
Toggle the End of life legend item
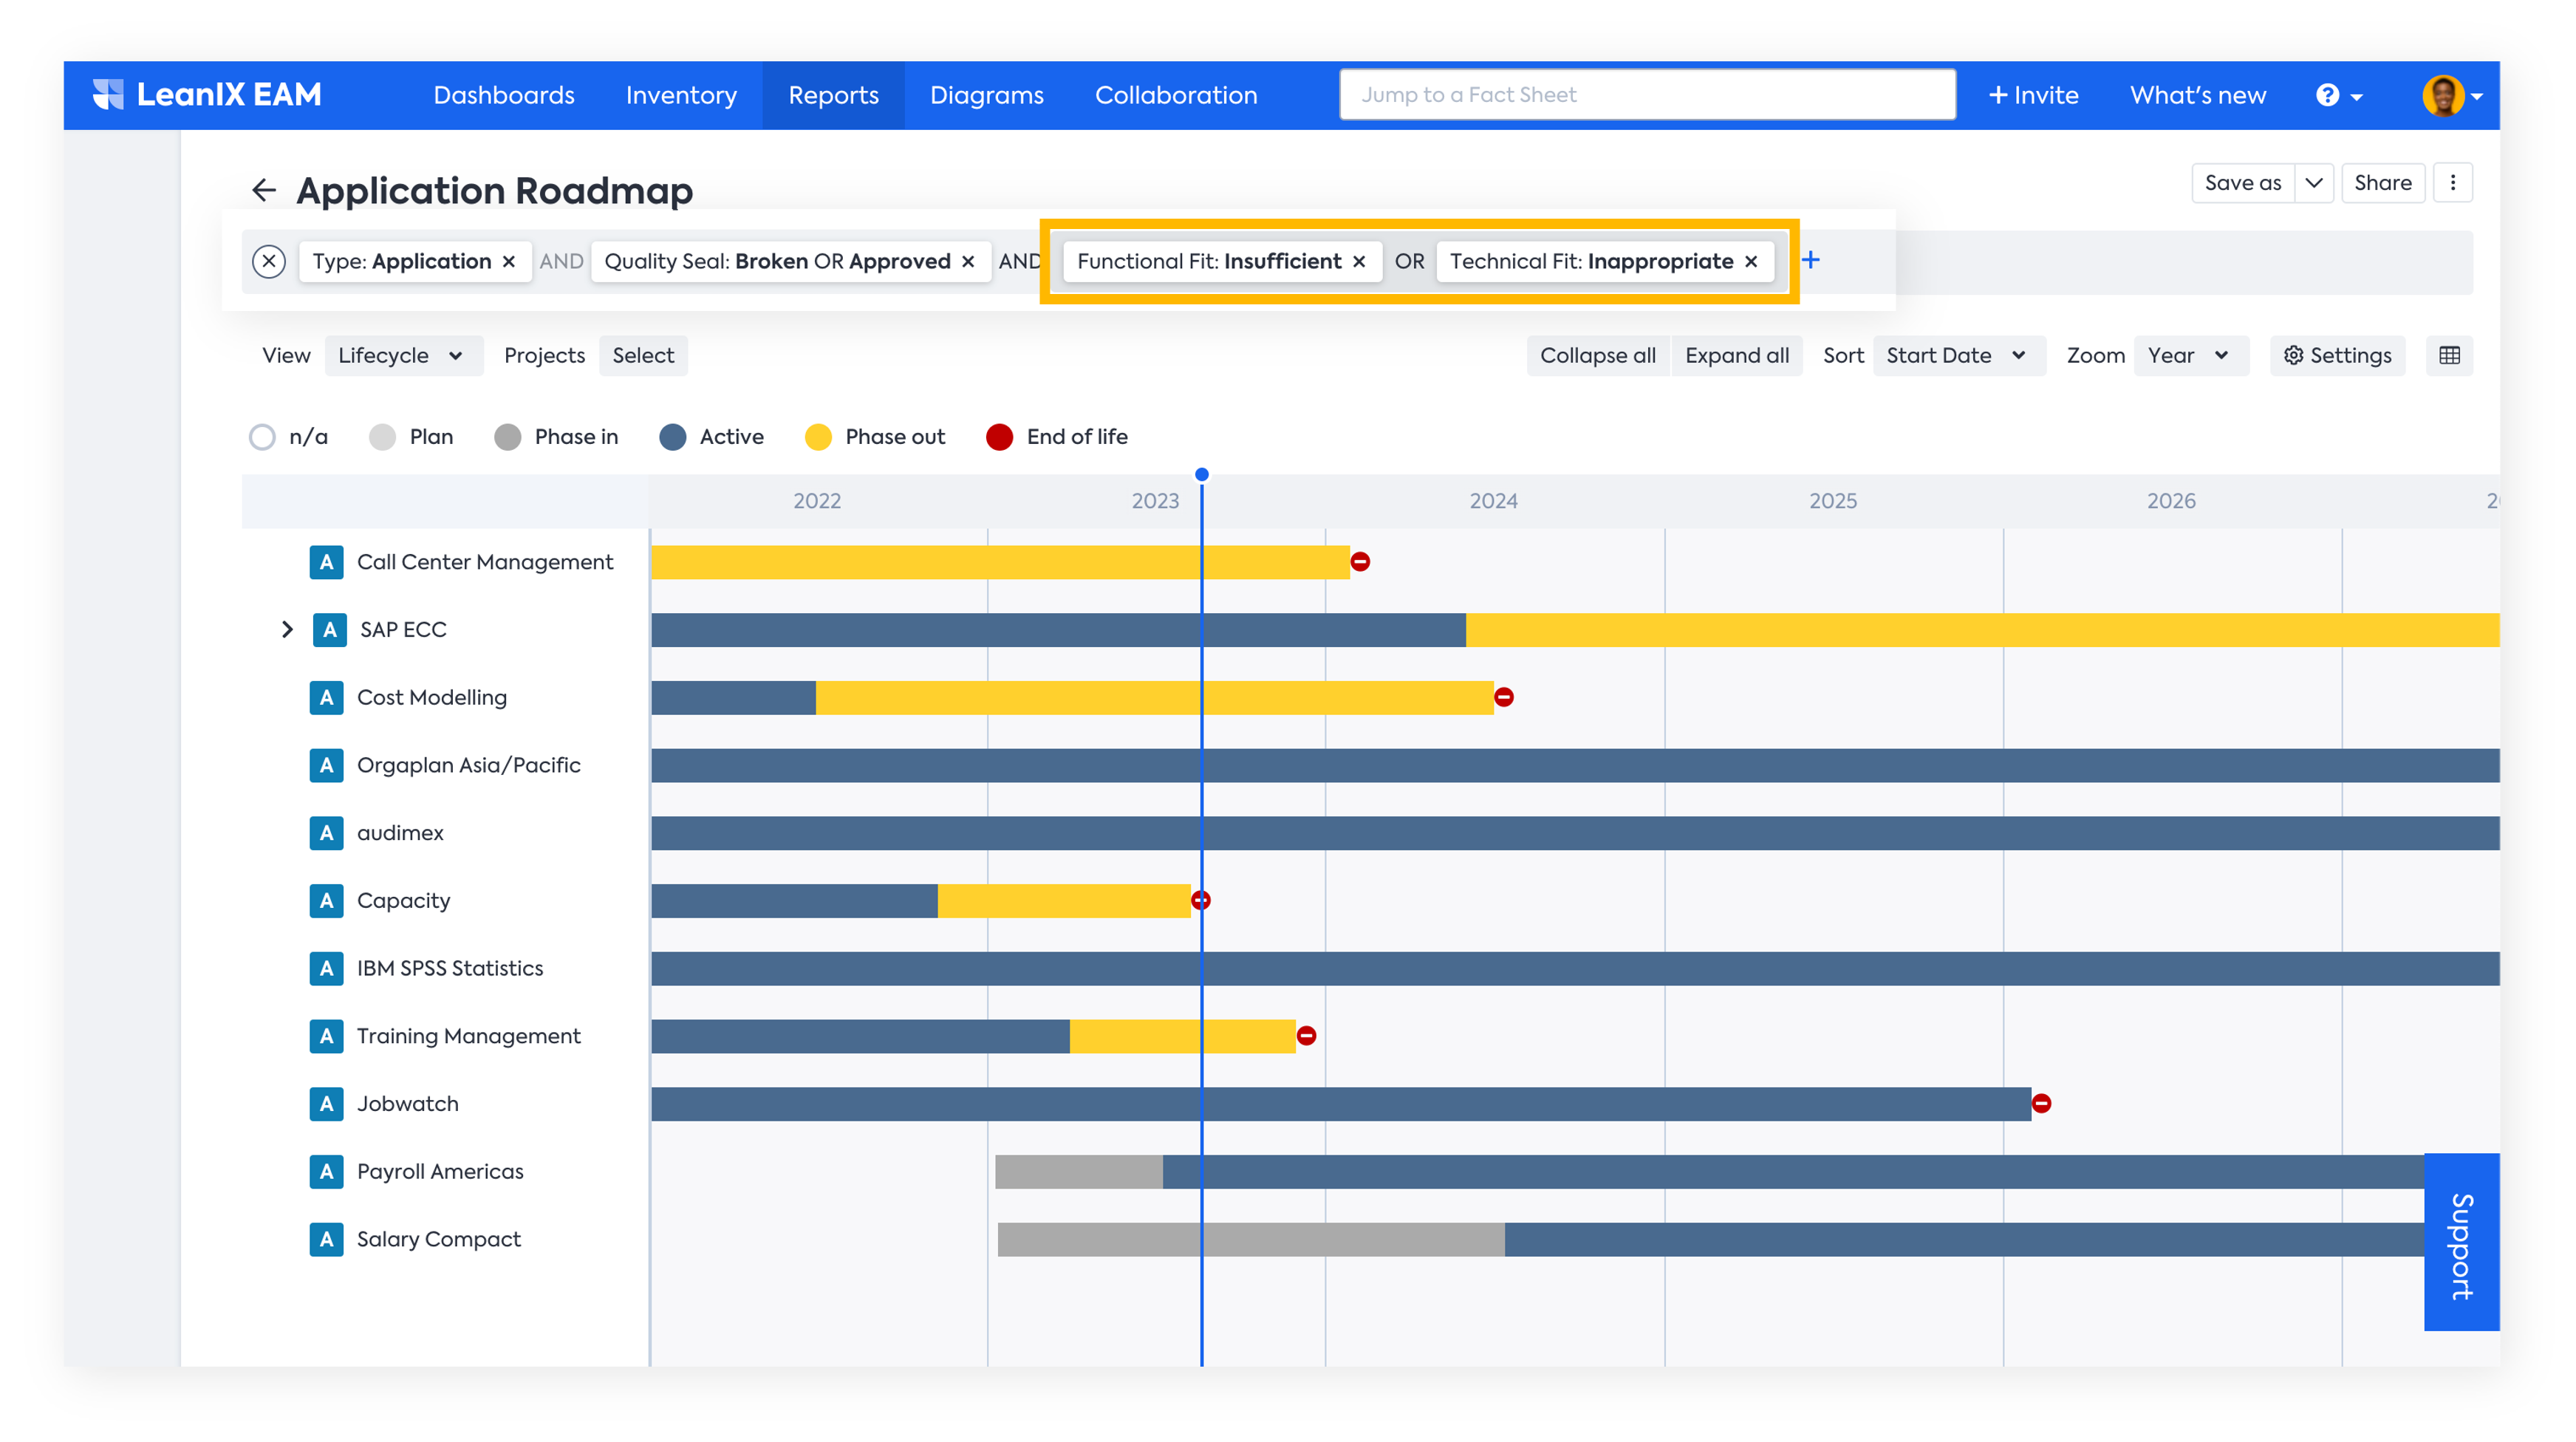click(x=1057, y=437)
